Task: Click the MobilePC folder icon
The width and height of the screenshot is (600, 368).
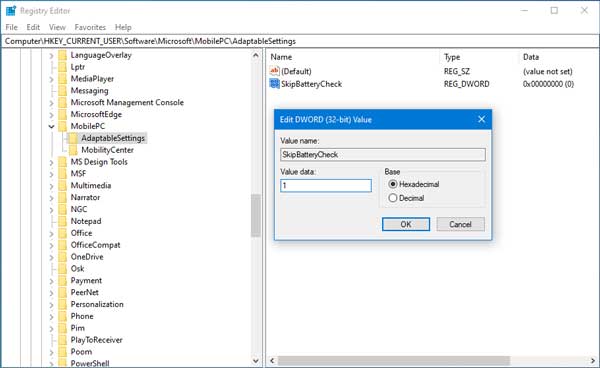Action: (x=62, y=126)
